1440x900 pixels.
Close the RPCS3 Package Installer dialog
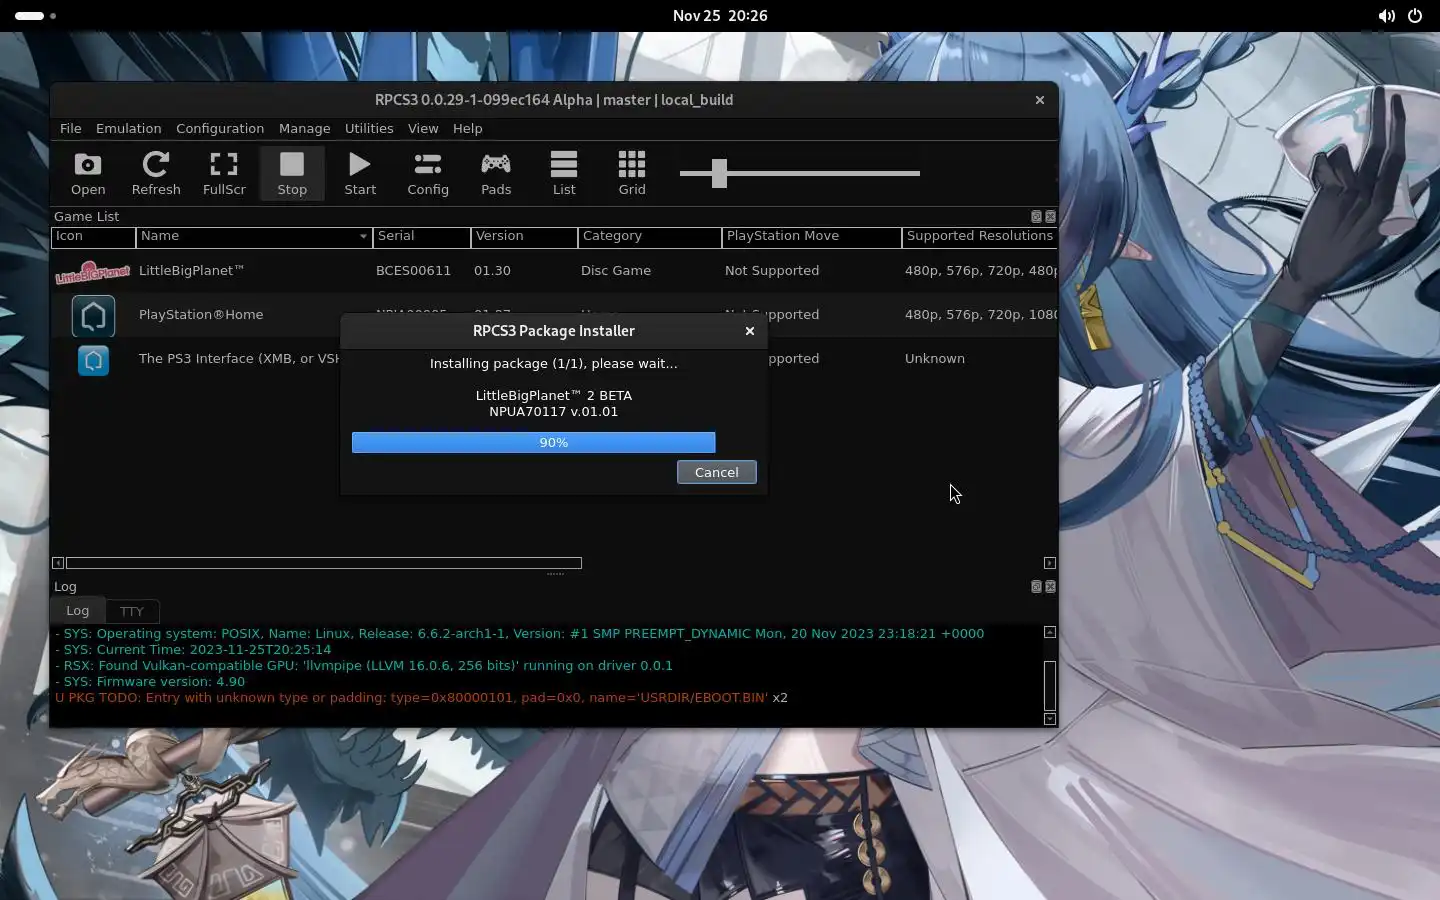[x=750, y=331]
